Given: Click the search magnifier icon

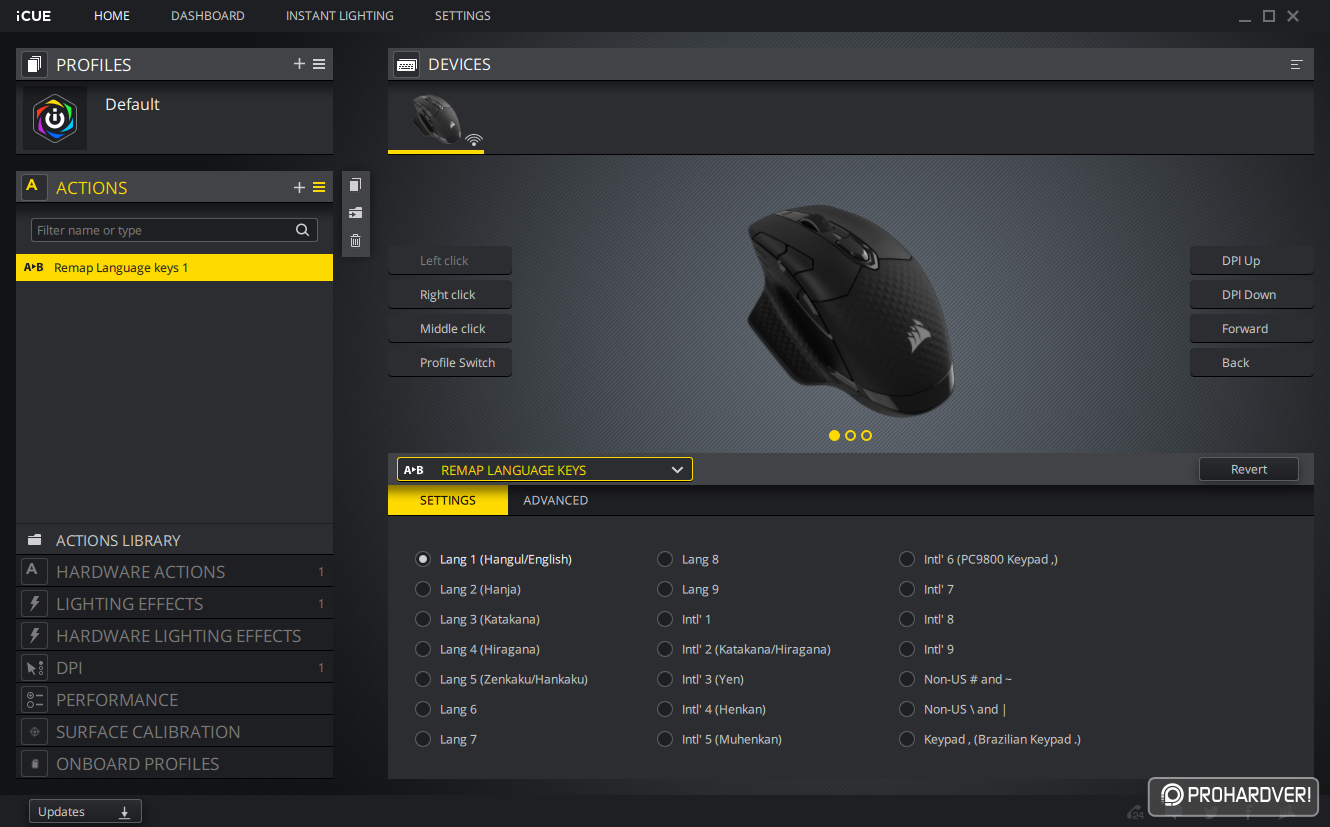Looking at the screenshot, I should click(302, 230).
